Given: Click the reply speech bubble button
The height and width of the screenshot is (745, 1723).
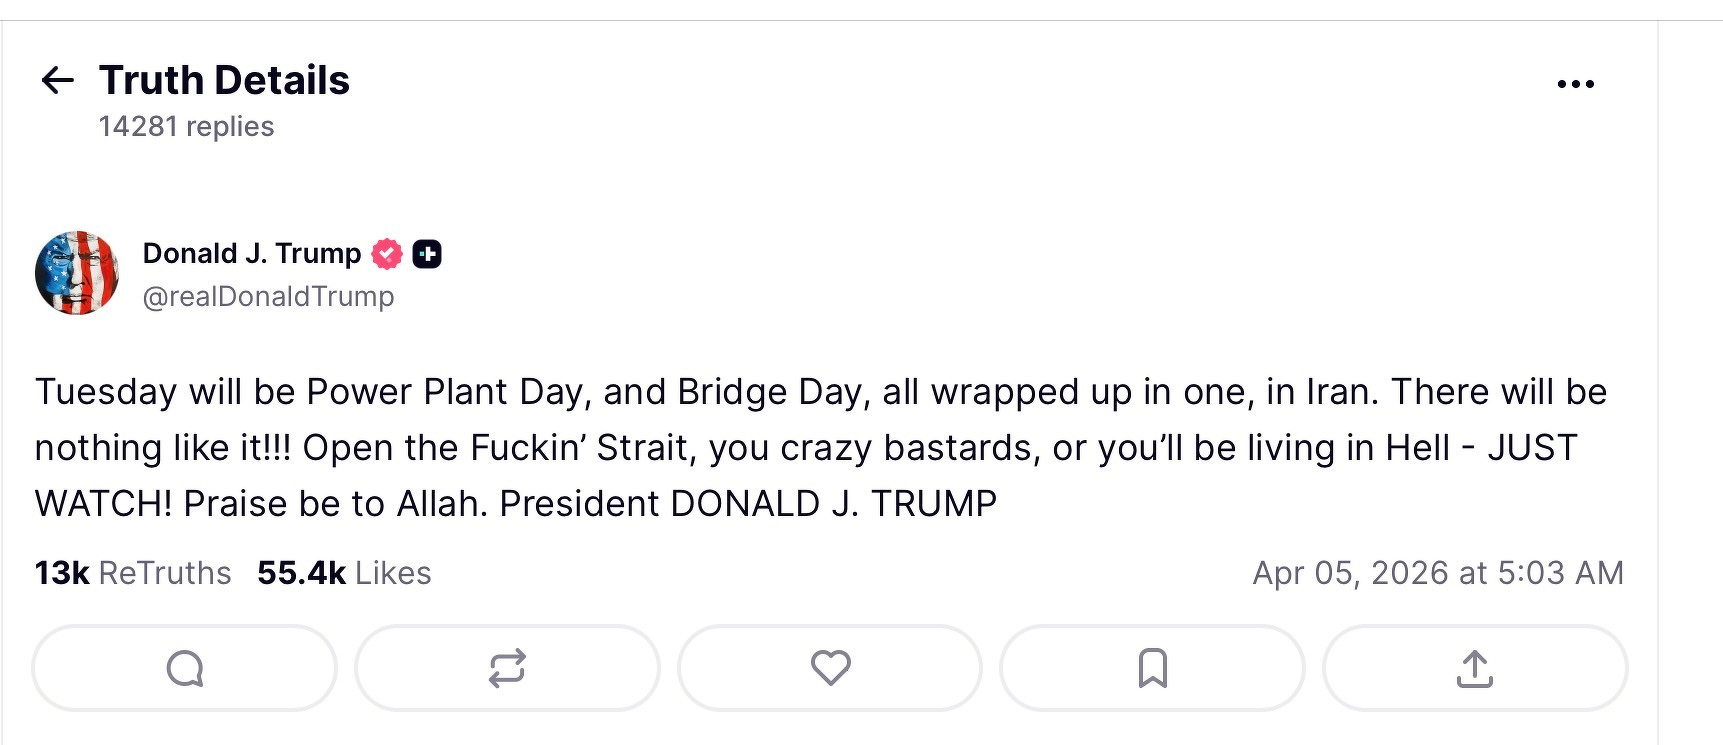Looking at the screenshot, I should point(185,668).
